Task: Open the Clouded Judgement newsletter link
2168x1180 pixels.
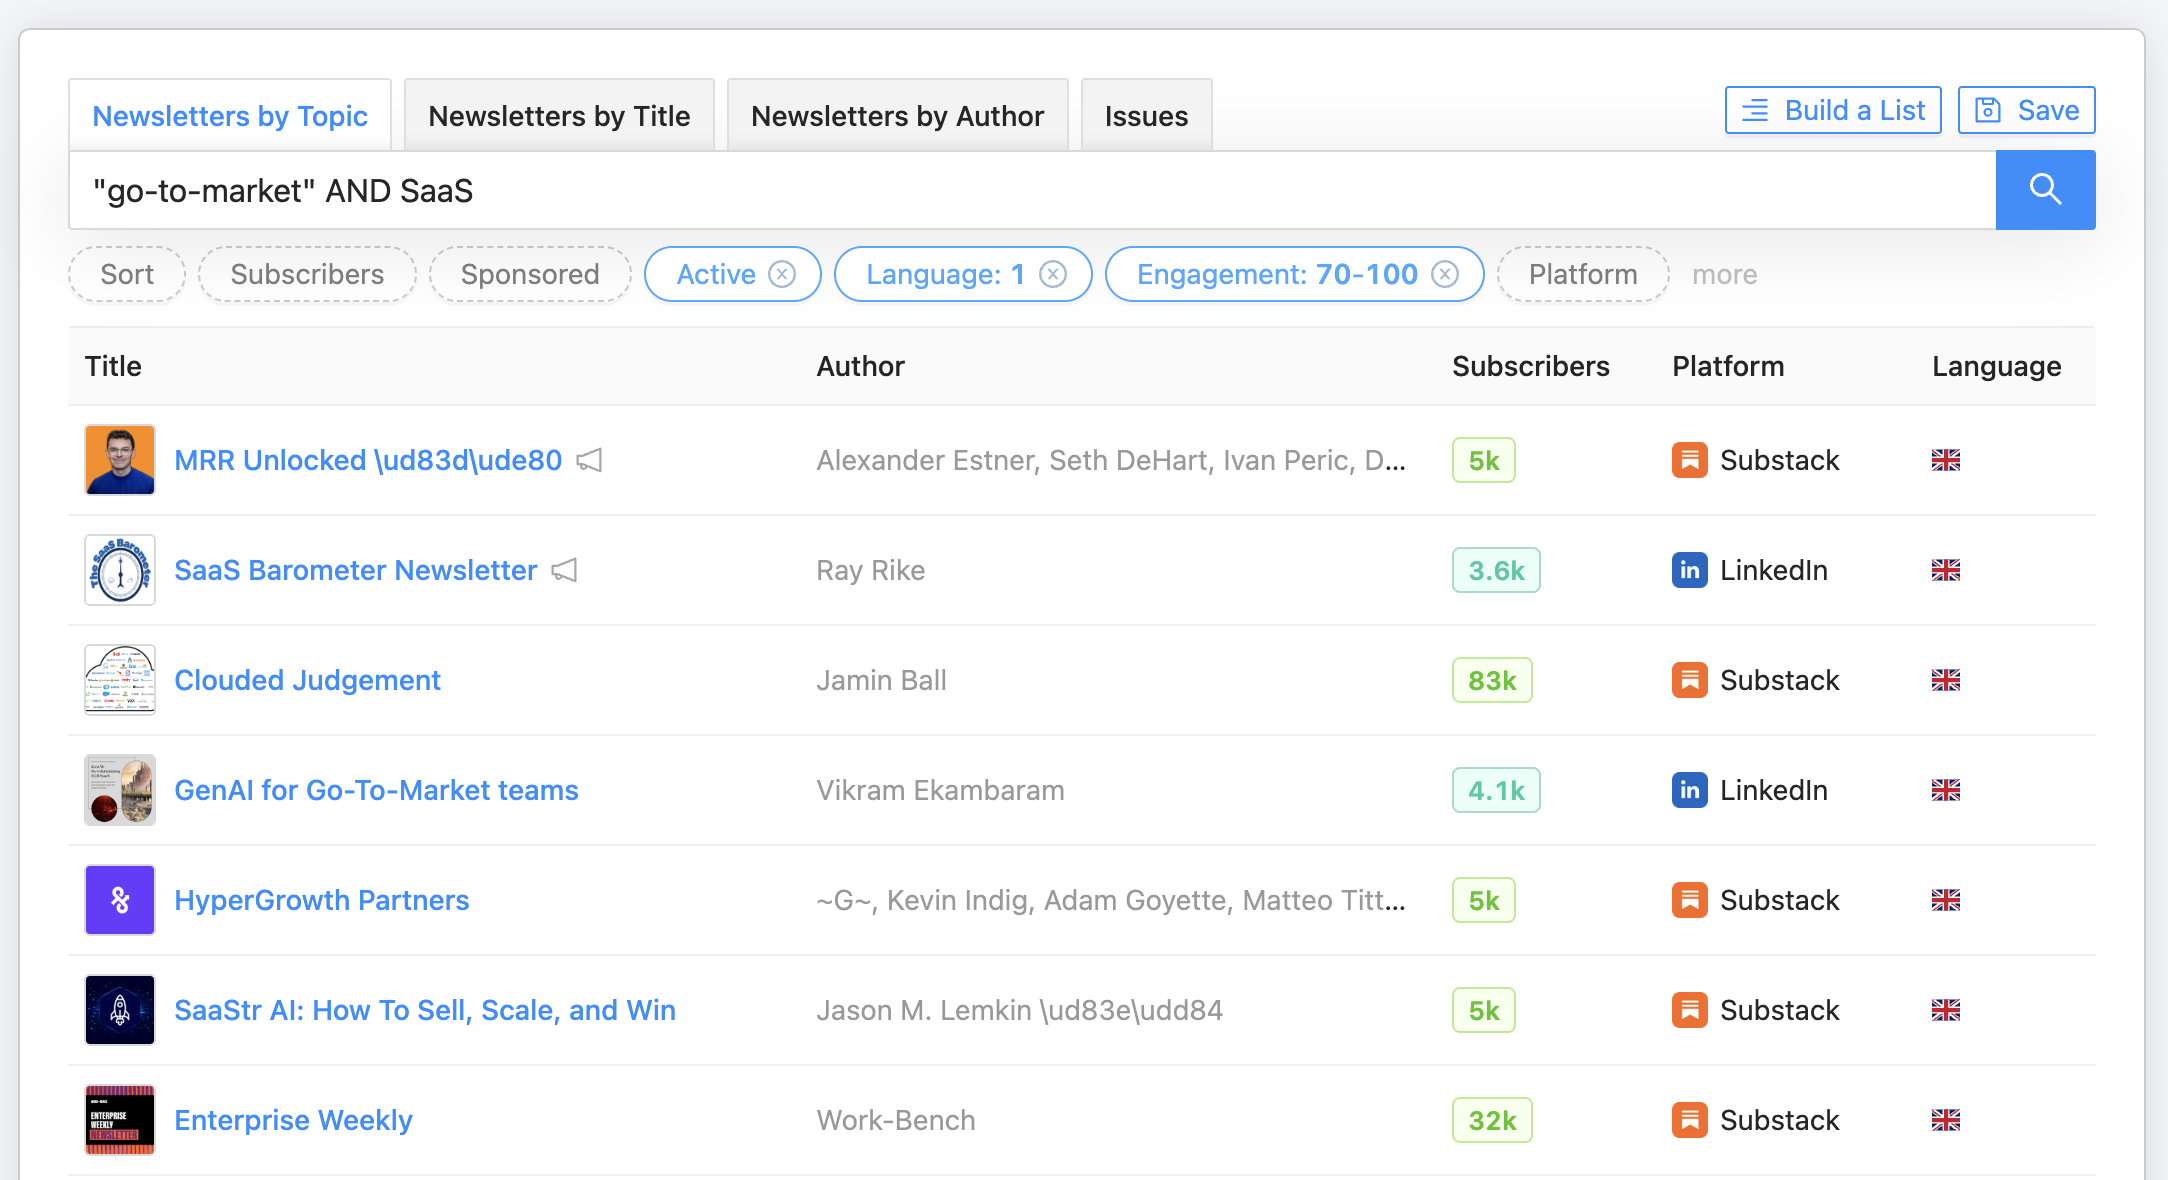Action: click(x=307, y=680)
